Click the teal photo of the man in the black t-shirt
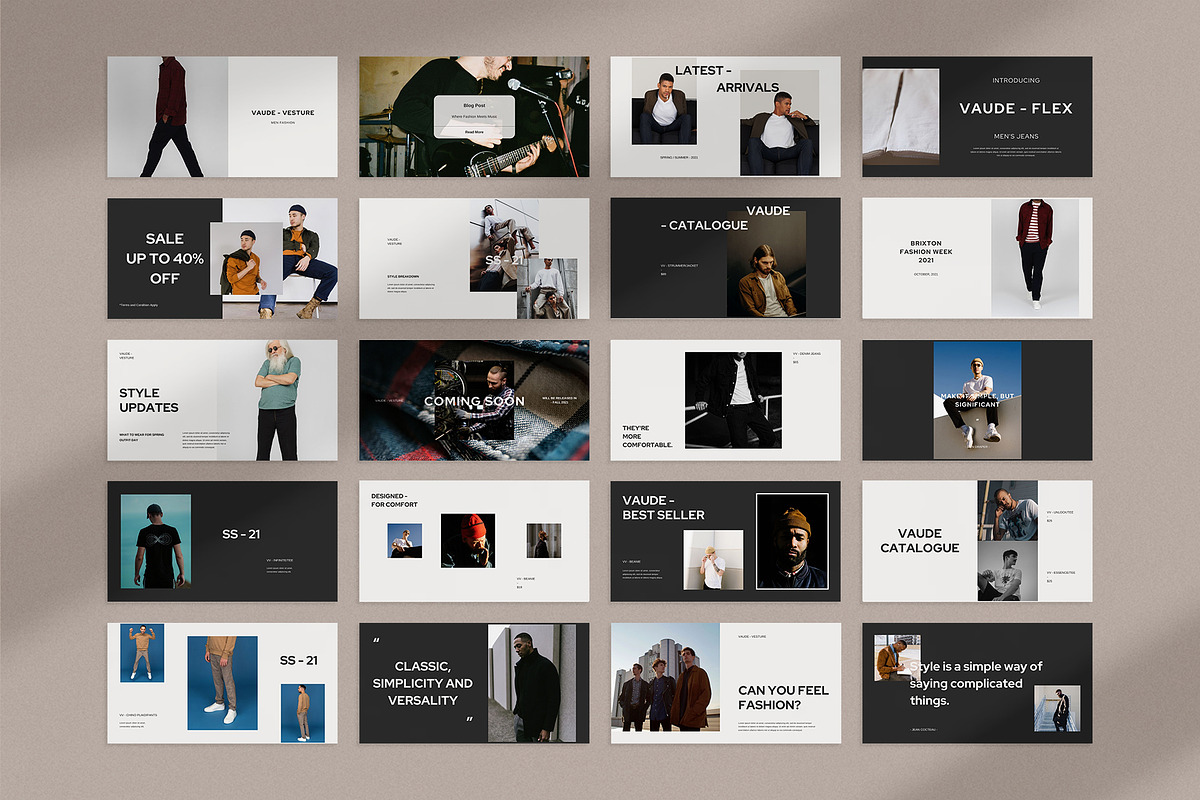The image size is (1200, 800). [155, 541]
